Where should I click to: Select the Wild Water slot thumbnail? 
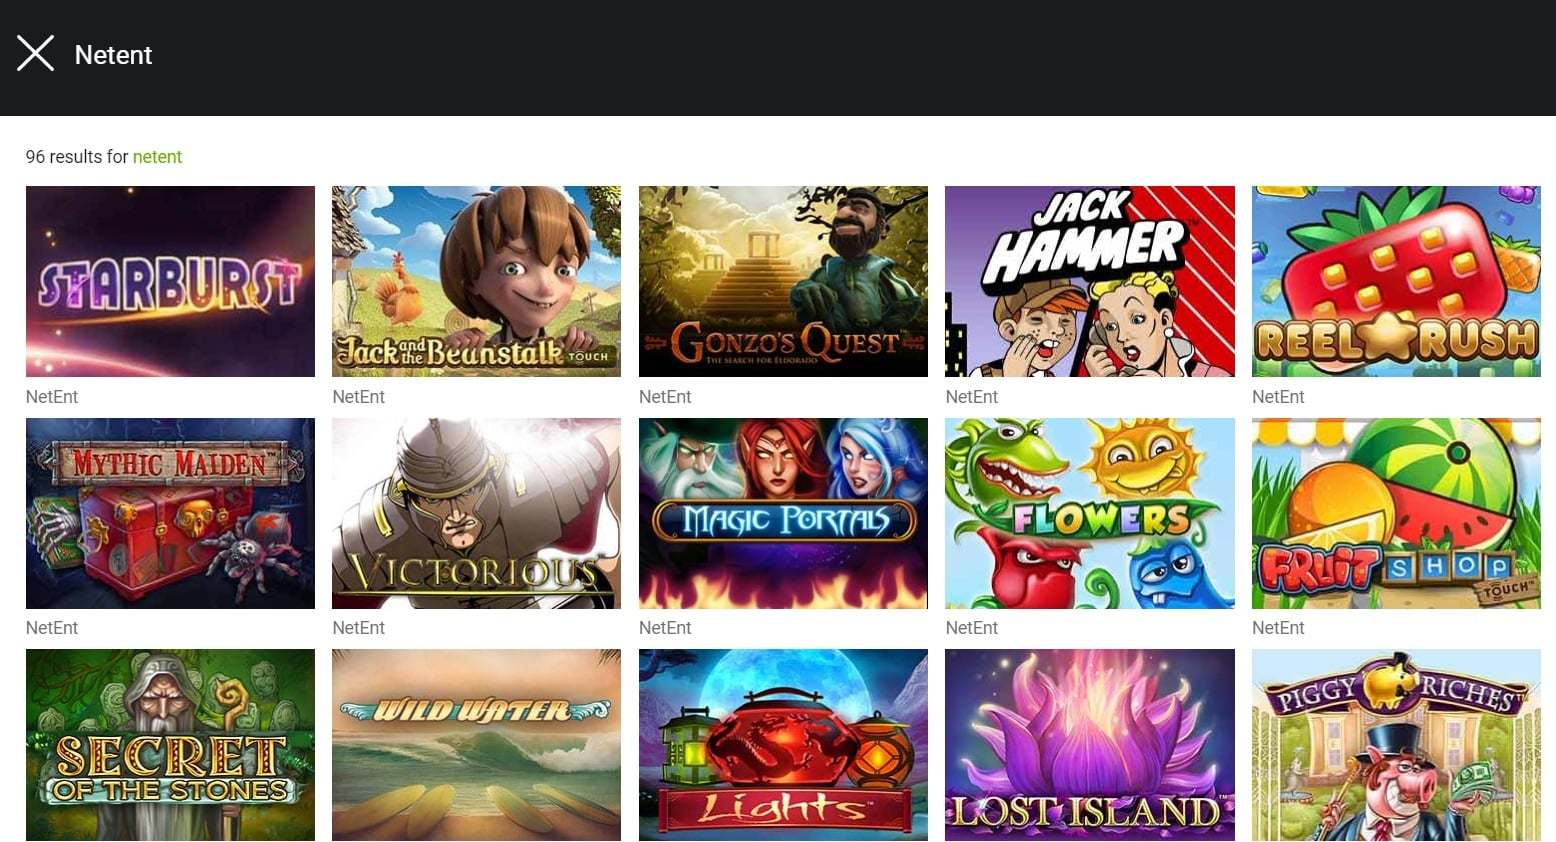tap(476, 745)
